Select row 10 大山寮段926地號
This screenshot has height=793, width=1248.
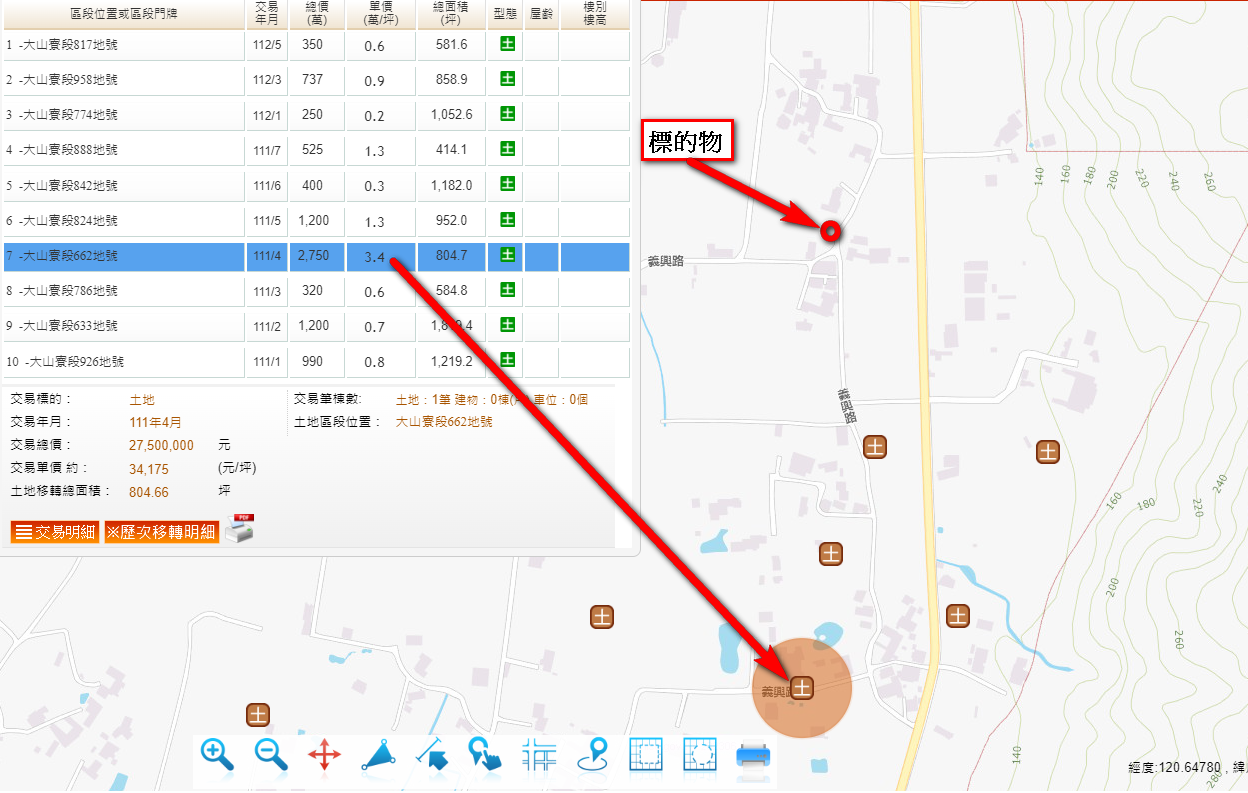(124, 361)
